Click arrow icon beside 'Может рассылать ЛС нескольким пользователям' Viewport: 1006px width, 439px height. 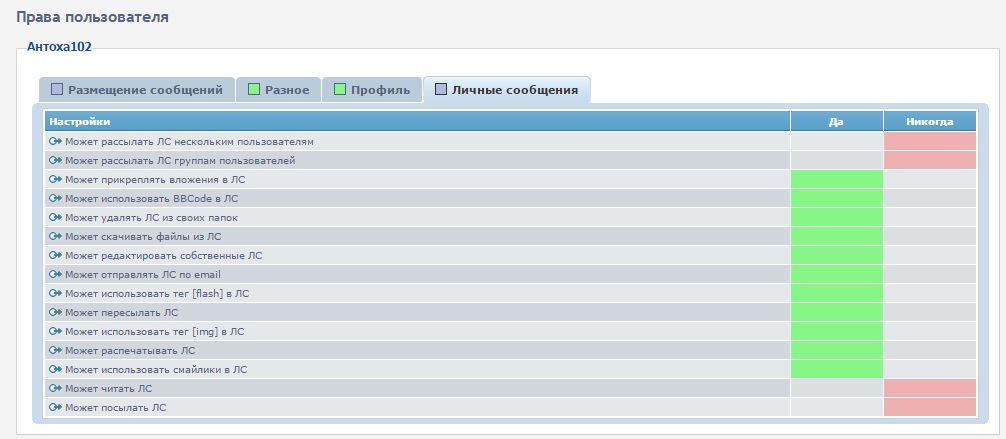[56, 141]
